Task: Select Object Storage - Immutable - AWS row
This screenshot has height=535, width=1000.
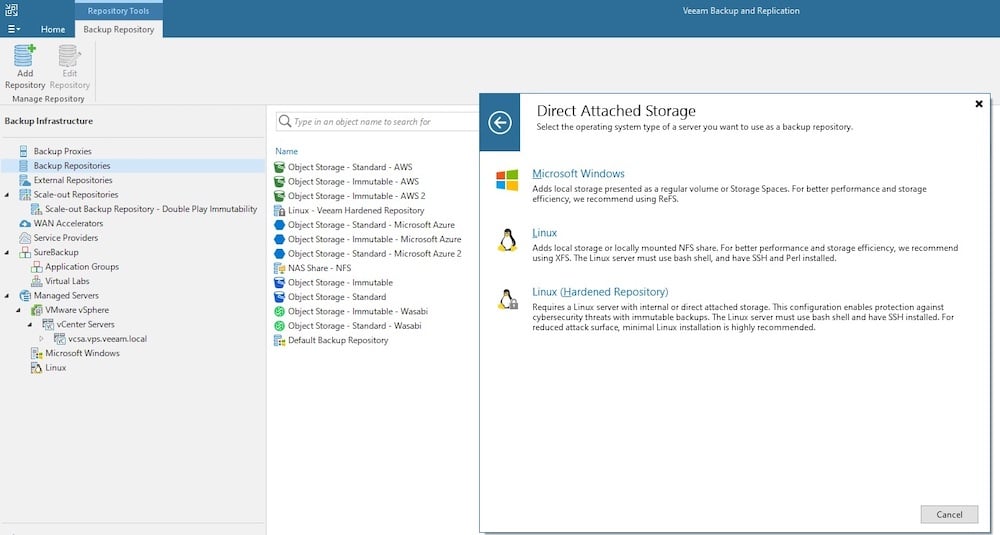Action: click(x=353, y=182)
